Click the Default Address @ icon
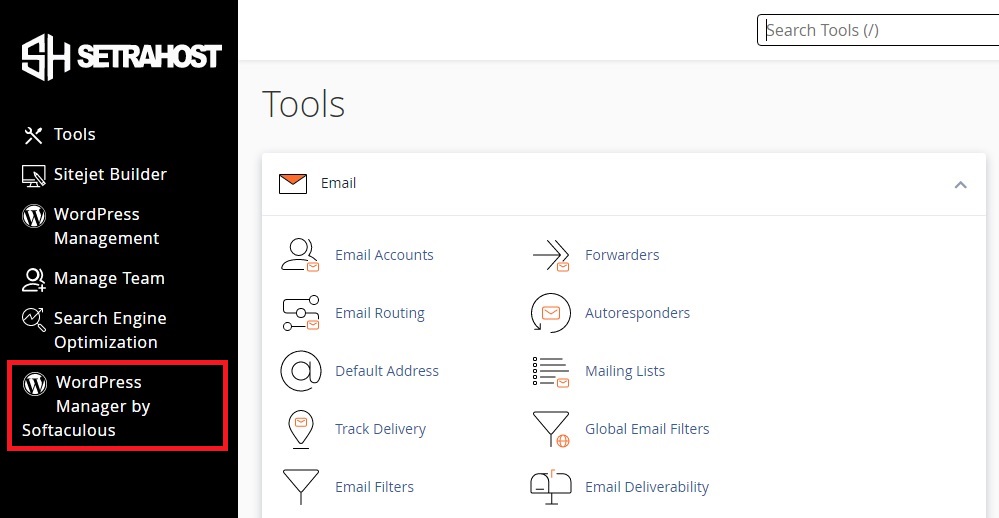Screen dimensions: 999x518 pyautogui.click(x=301, y=371)
